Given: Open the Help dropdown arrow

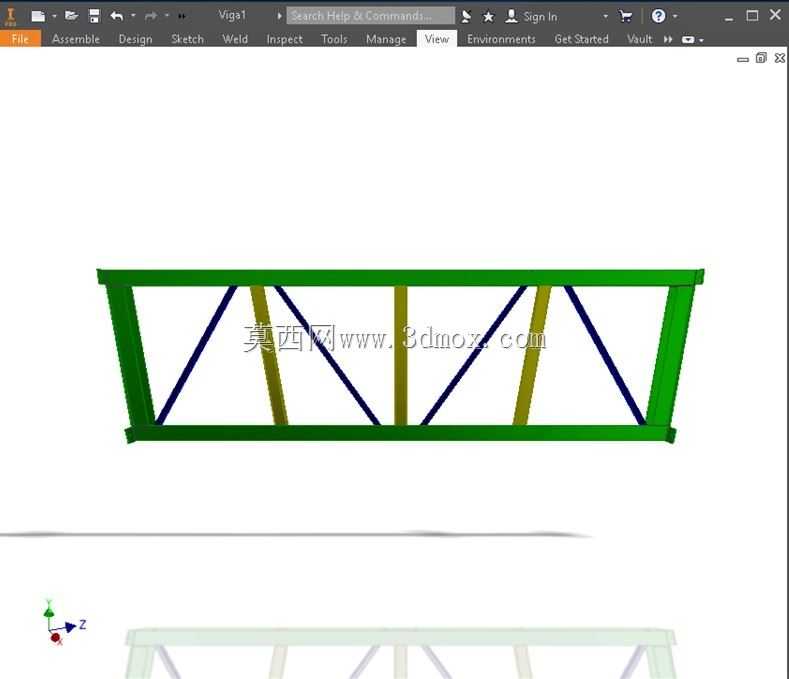Looking at the screenshot, I should click(x=675, y=16).
